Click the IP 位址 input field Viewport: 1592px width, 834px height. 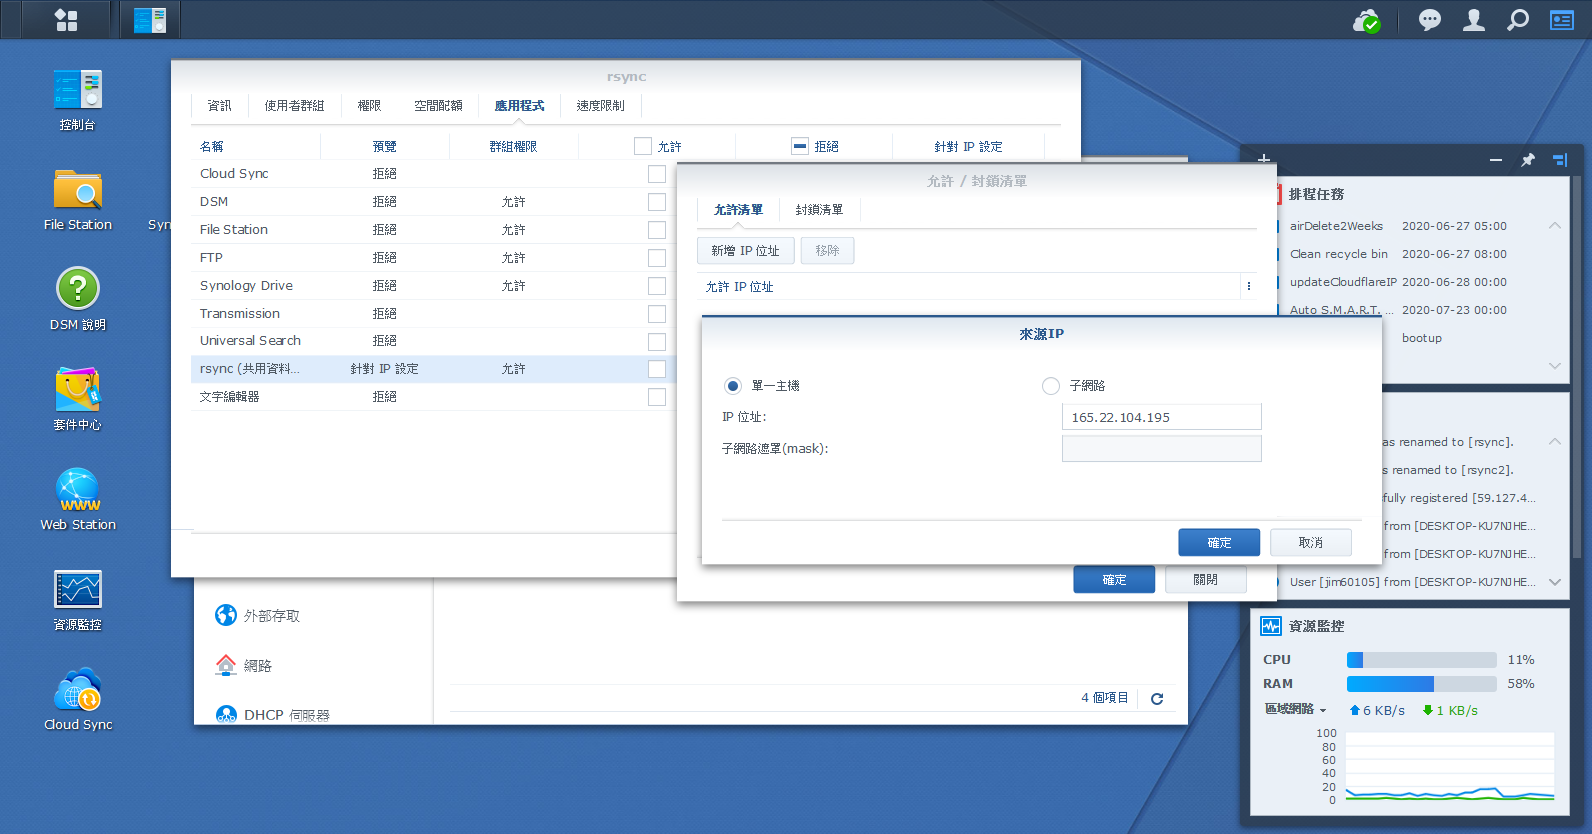(1161, 418)
